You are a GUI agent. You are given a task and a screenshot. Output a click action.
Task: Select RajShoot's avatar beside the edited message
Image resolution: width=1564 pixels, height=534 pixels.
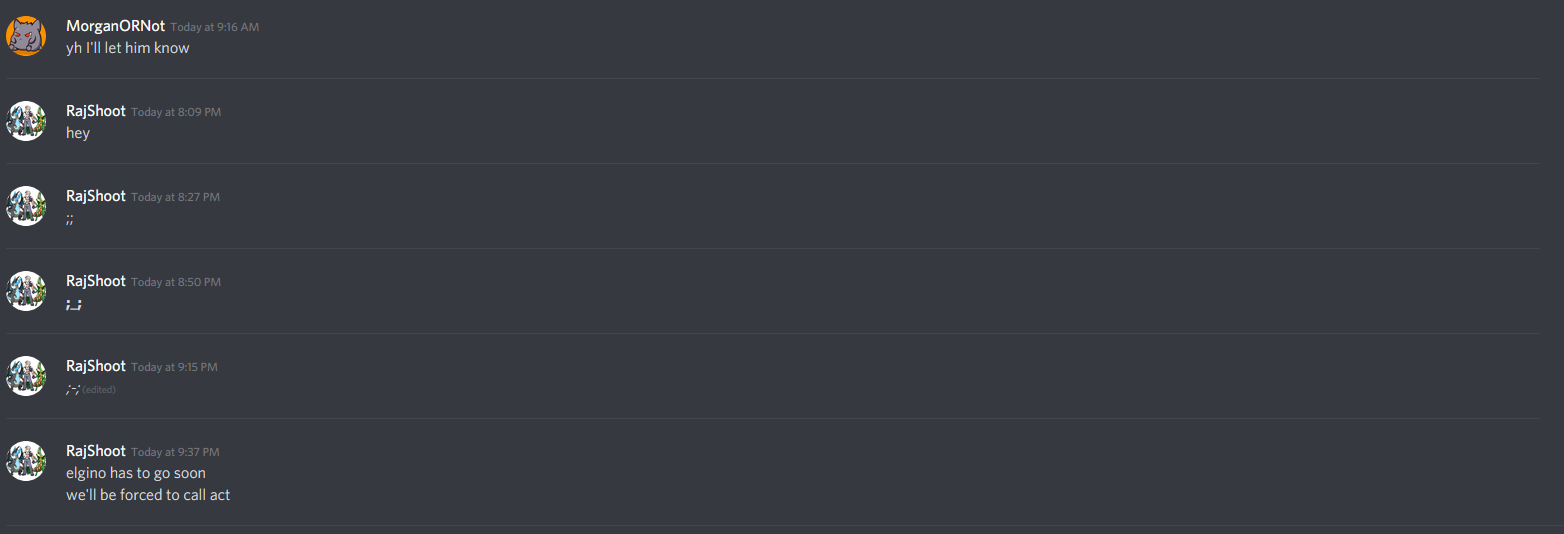click(25, 376)
